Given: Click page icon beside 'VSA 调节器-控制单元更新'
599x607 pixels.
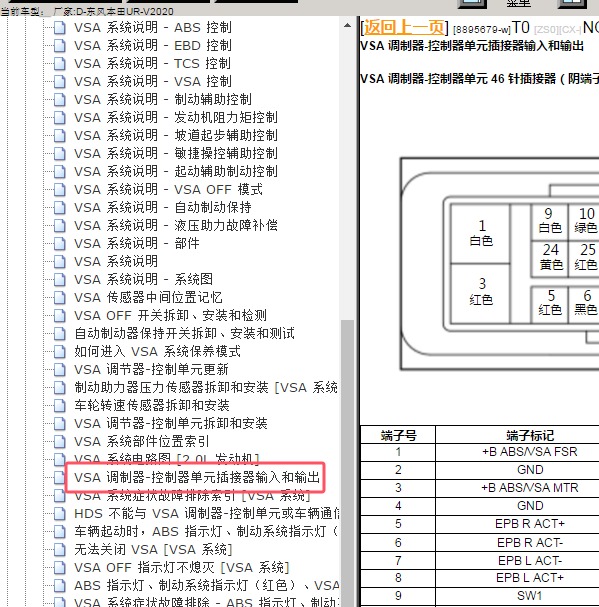Looking at the screenshot, I should pos(60,370).
